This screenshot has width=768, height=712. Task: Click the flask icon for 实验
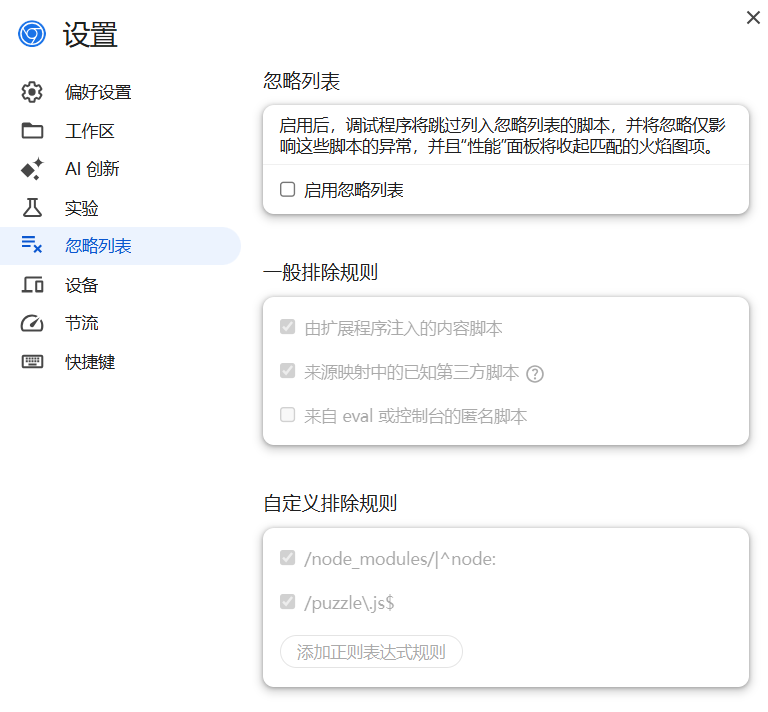pos(32,208)
